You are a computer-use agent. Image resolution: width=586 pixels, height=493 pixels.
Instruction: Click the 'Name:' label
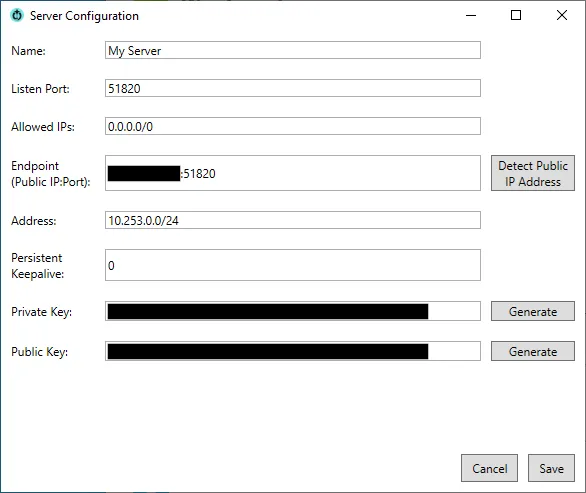point(28,50)
